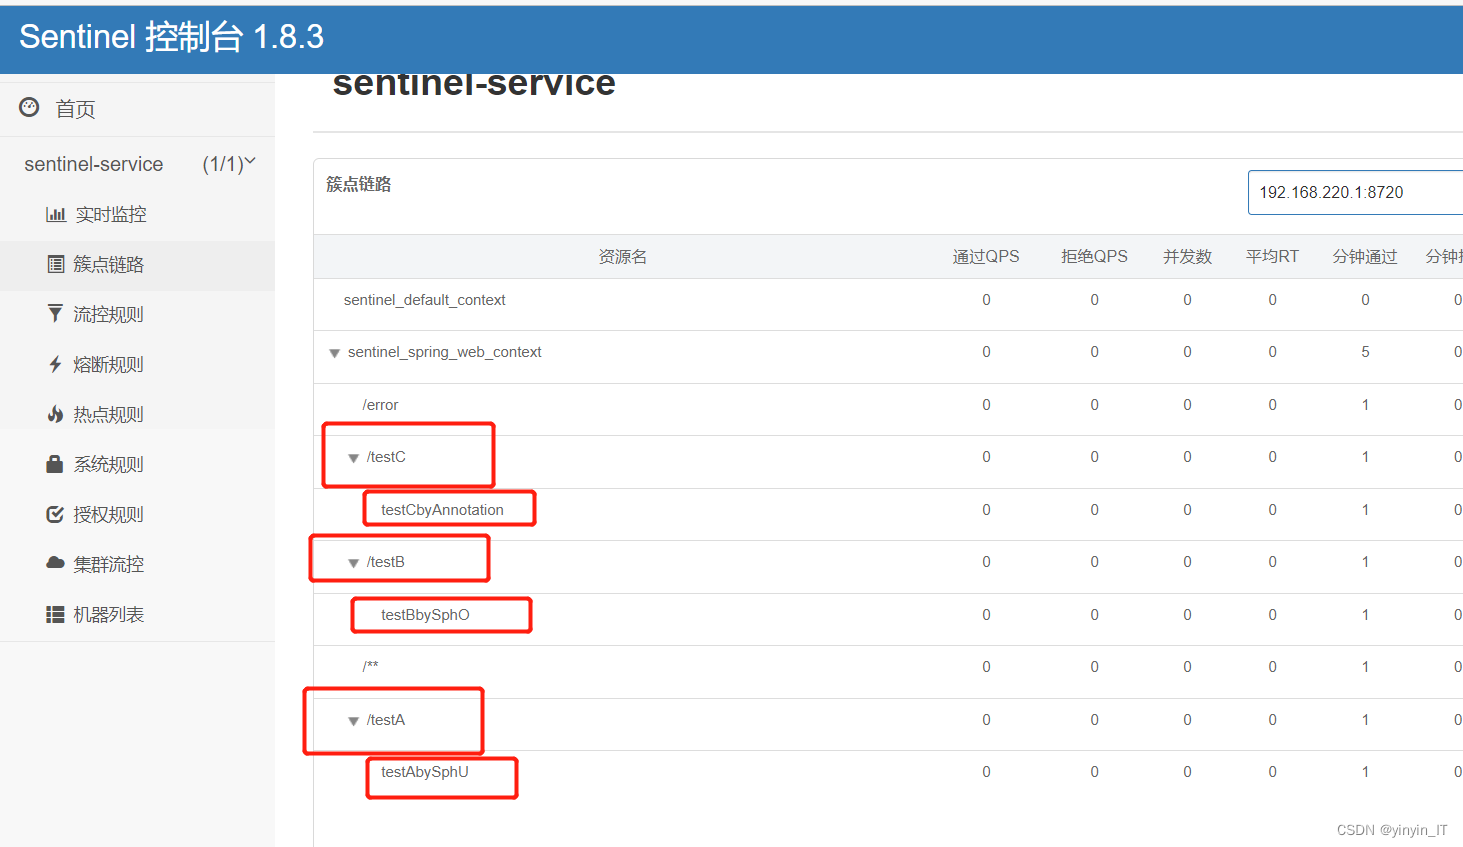Focus the 192.168.220.1:8720 machine field

[x=1355, y=192]
